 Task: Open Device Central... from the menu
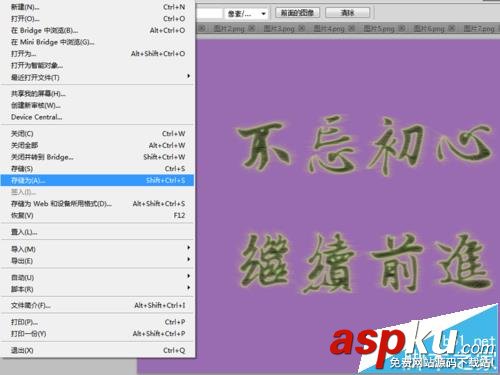tap(97, 117)
